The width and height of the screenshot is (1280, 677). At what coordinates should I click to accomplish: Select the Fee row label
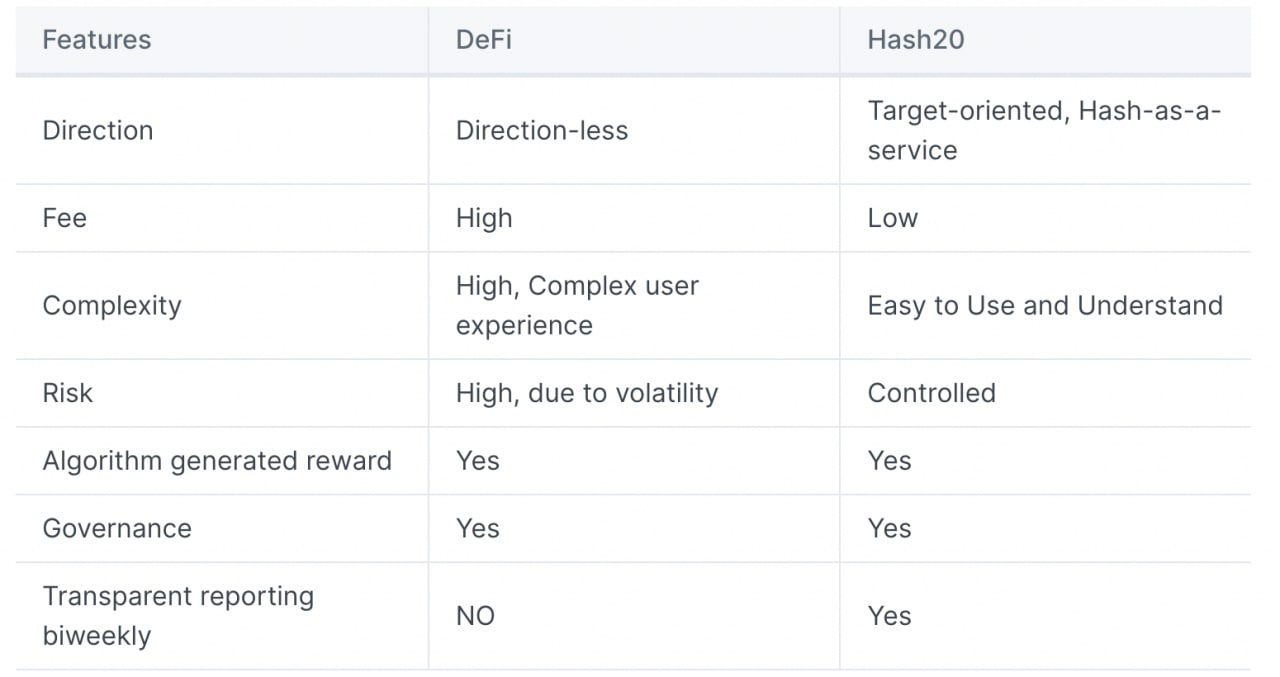coord(65,218)
